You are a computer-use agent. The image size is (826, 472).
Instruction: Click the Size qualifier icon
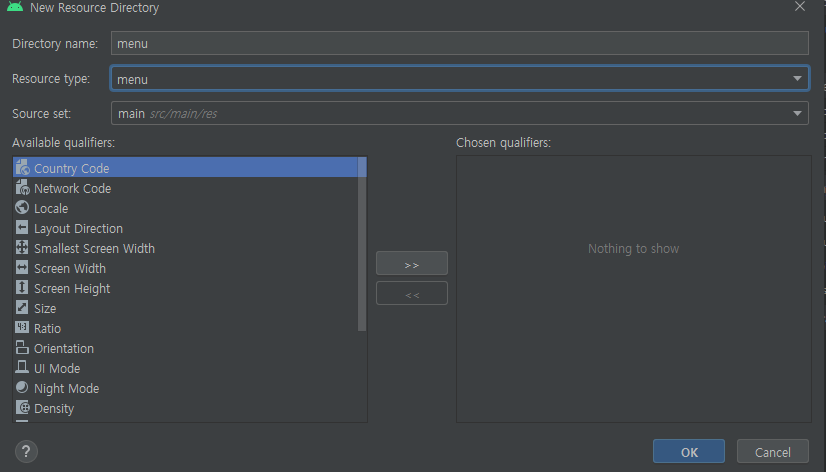(x=22, y=308)
